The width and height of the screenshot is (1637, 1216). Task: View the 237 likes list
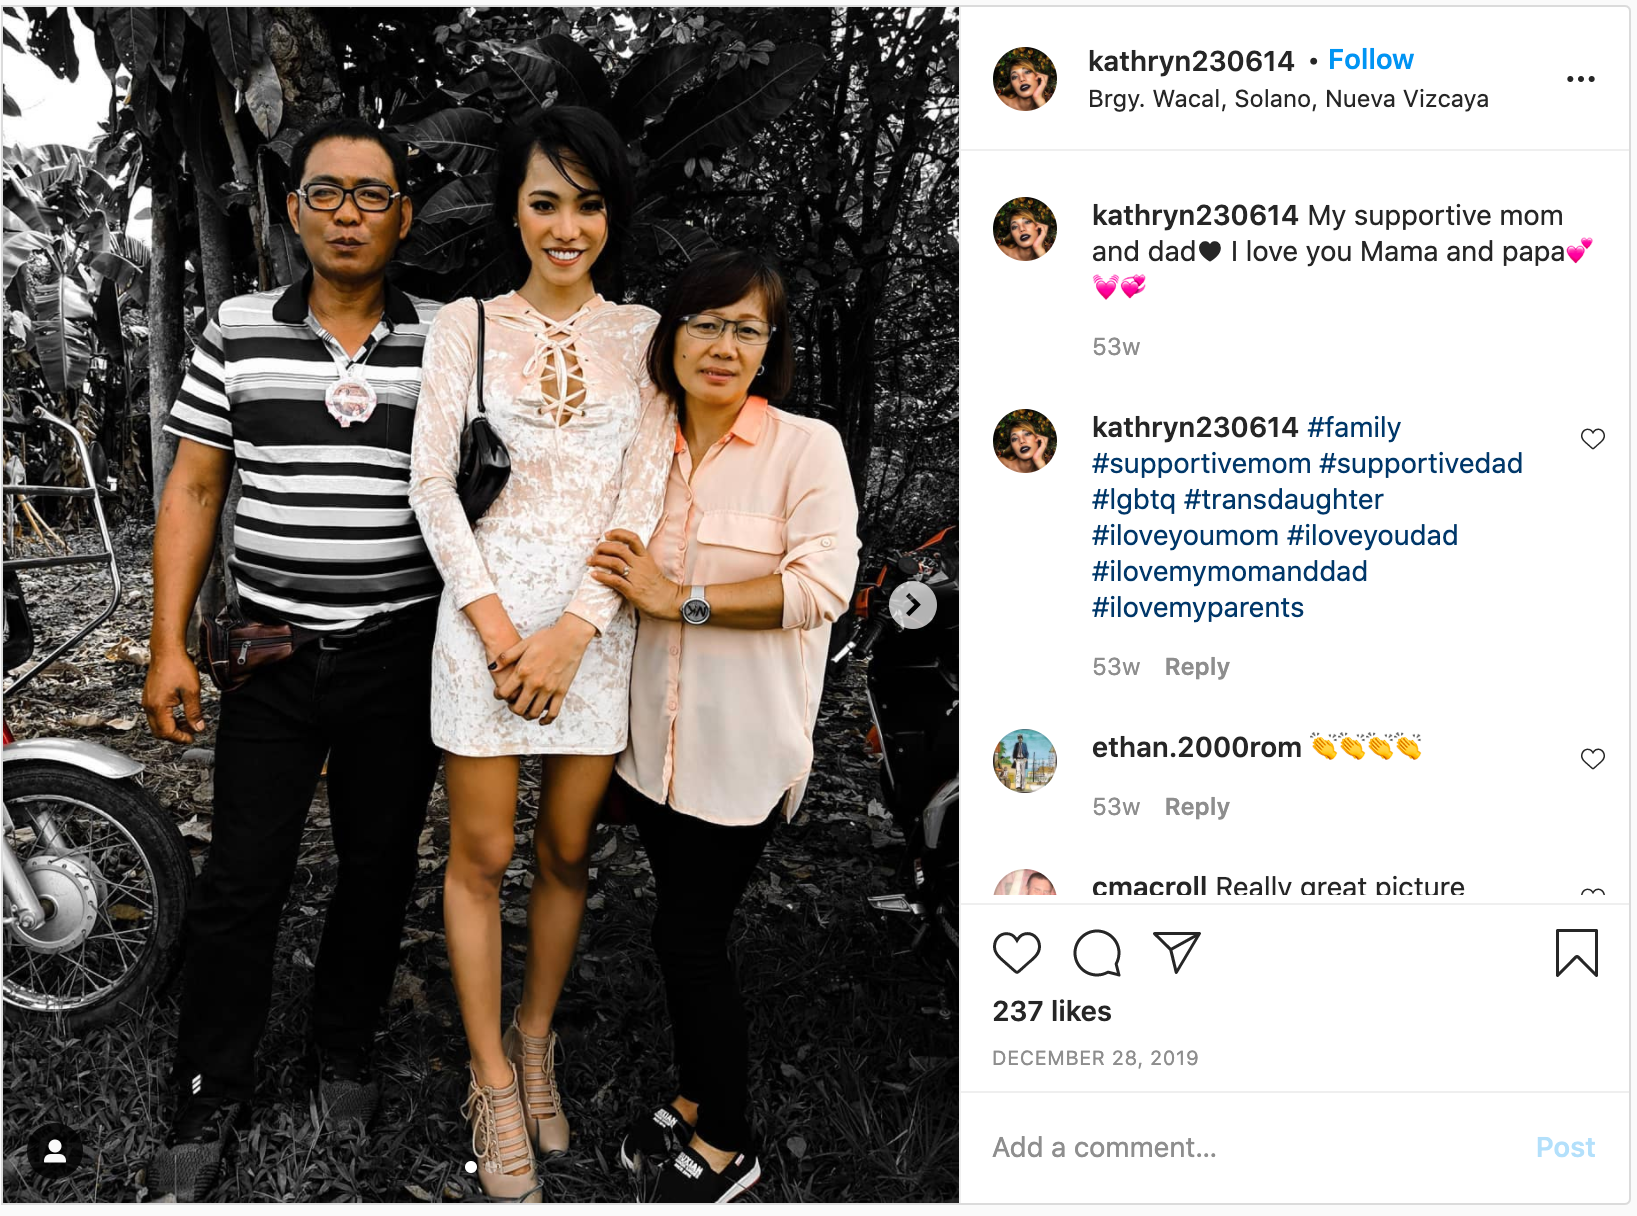click(x=1052, y=1011)
